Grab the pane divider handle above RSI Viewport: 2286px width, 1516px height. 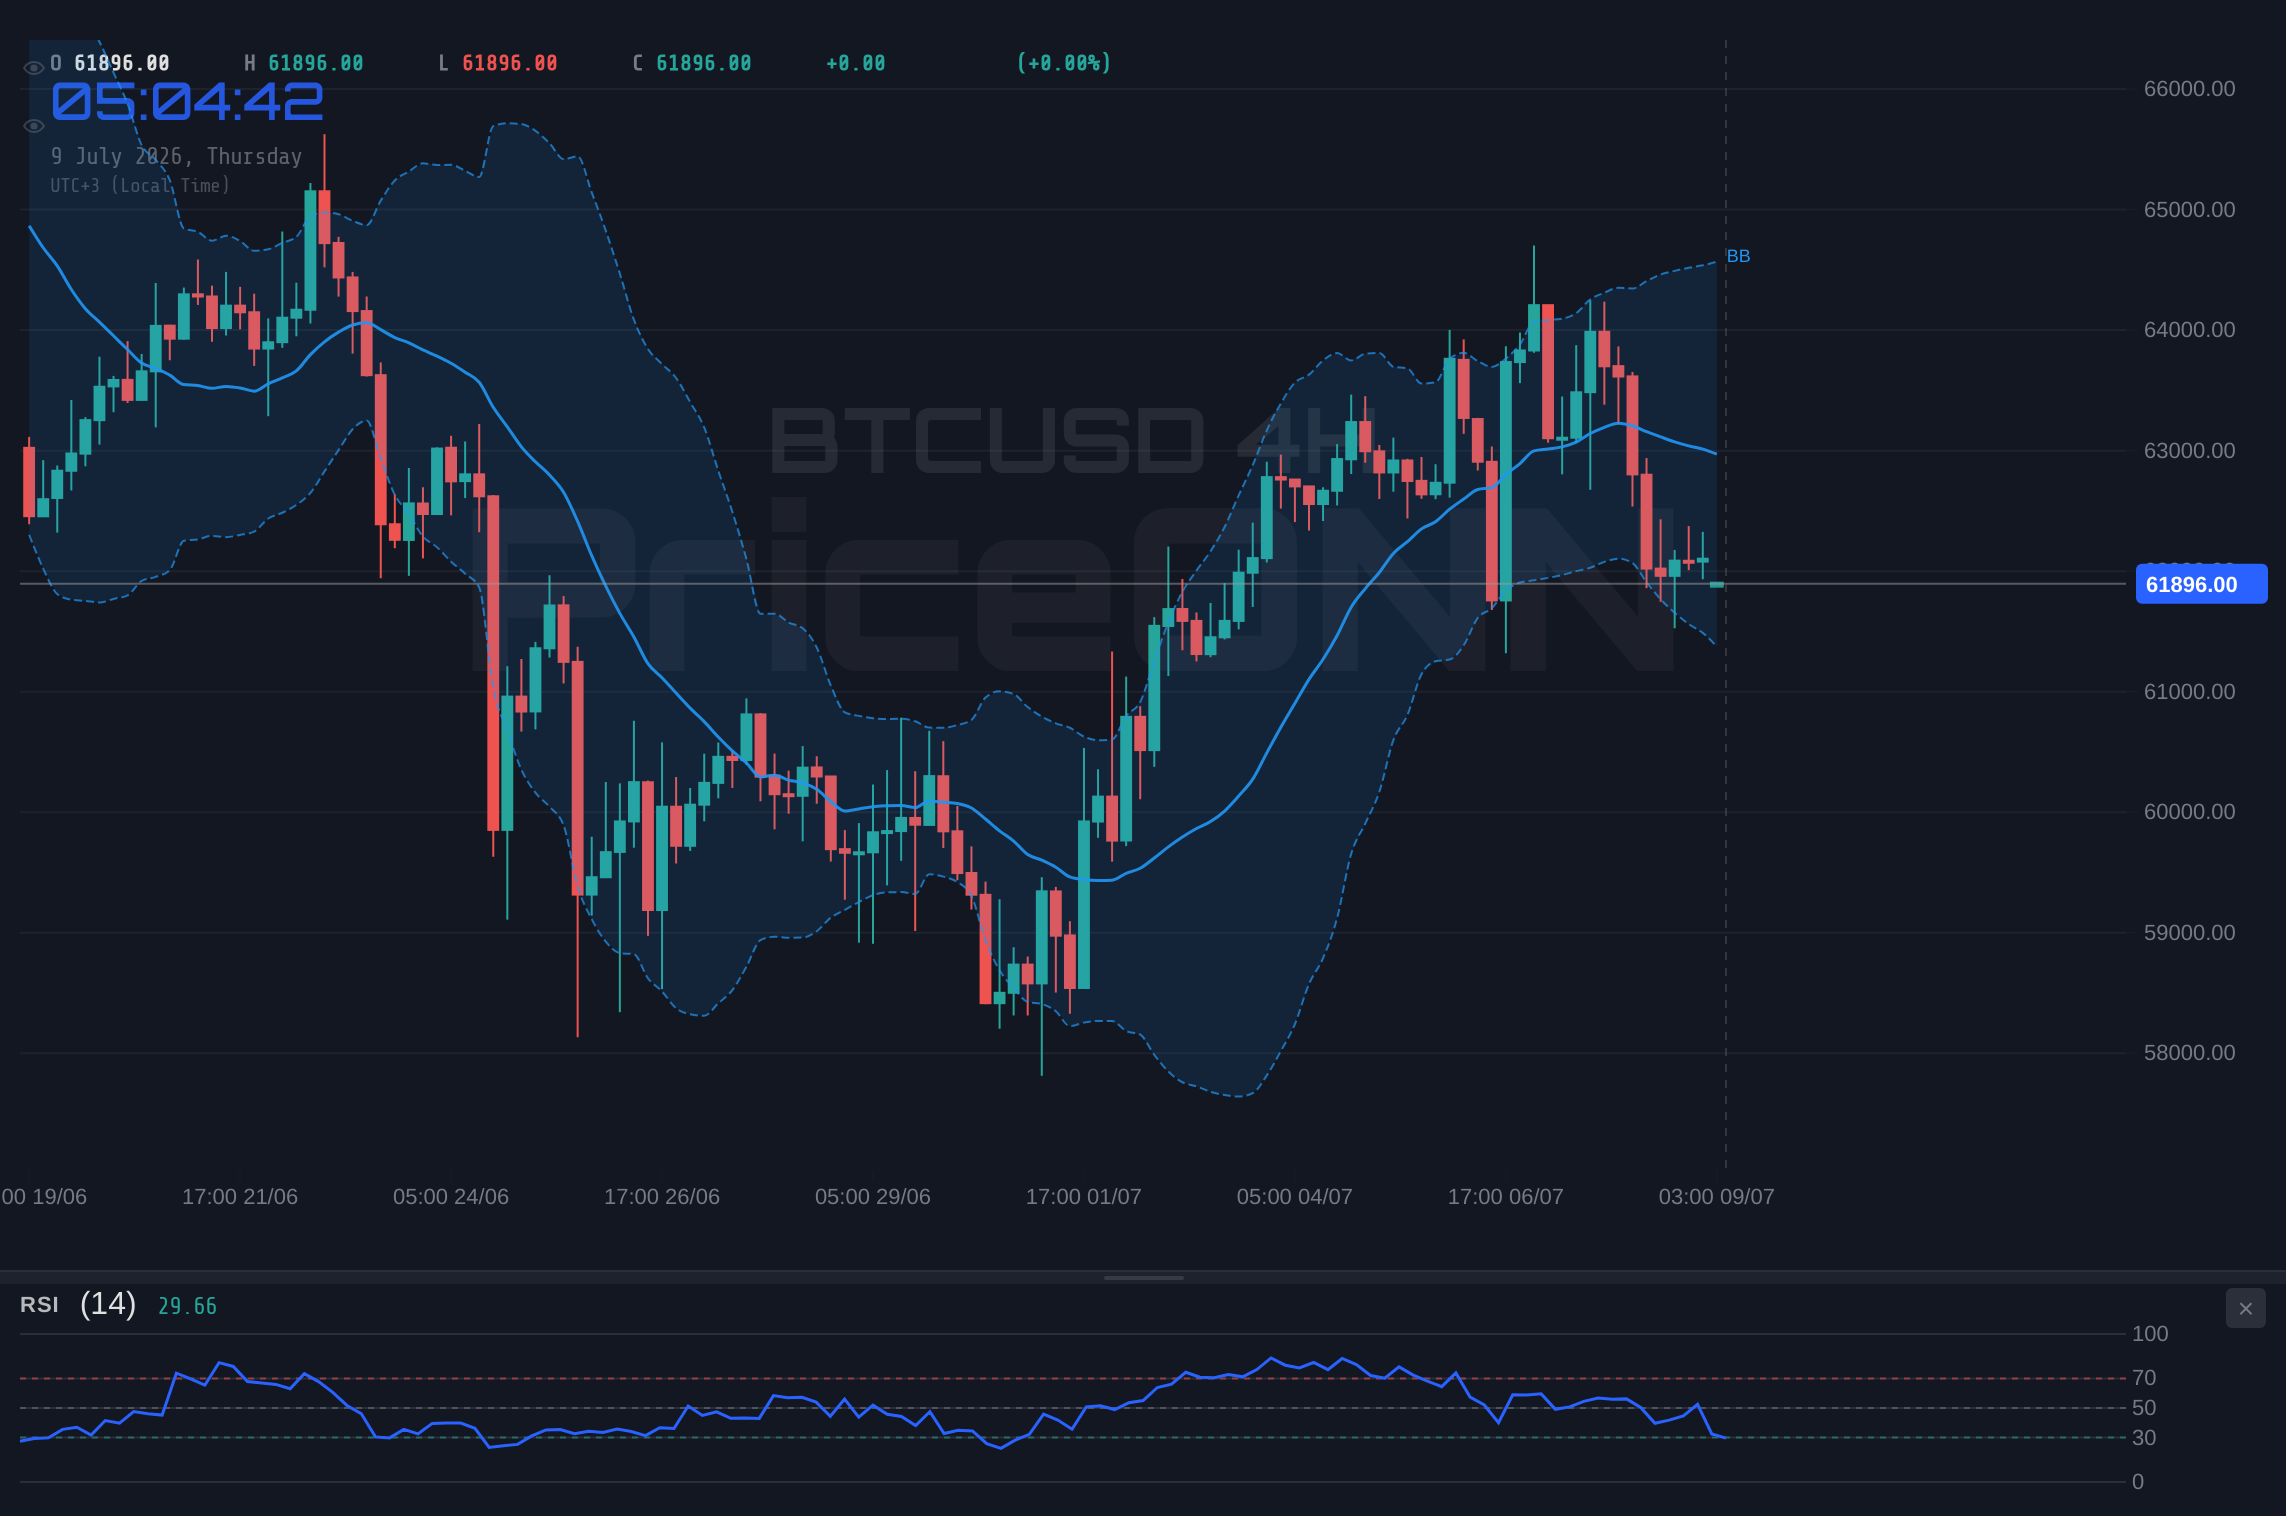pyautogui.click(x=1143, y=1277)
